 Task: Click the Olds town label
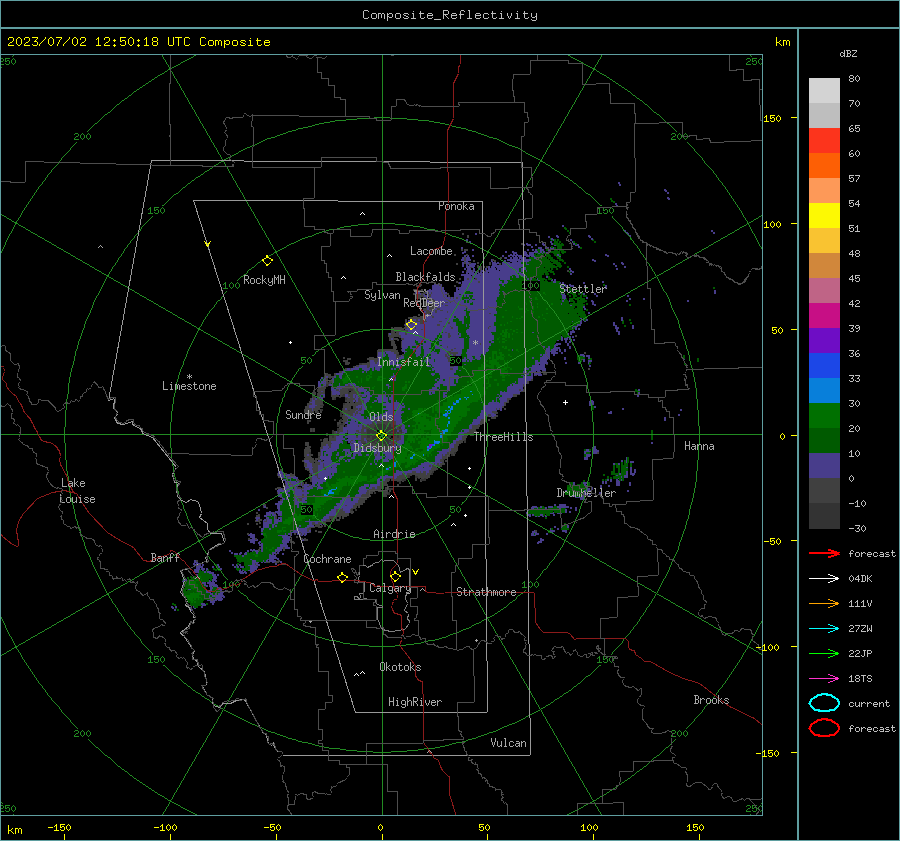pyautogui.click(x=381, y=417)
